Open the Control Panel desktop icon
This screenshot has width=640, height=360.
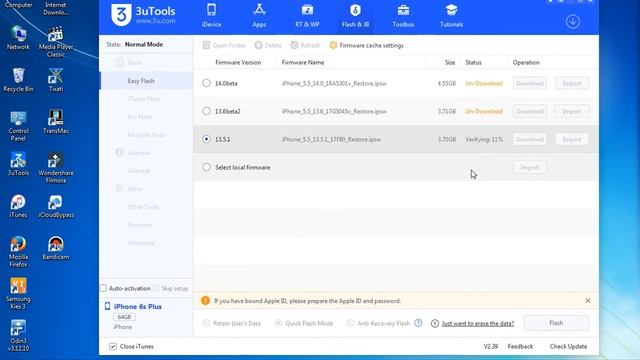click(x=18, y=126)
